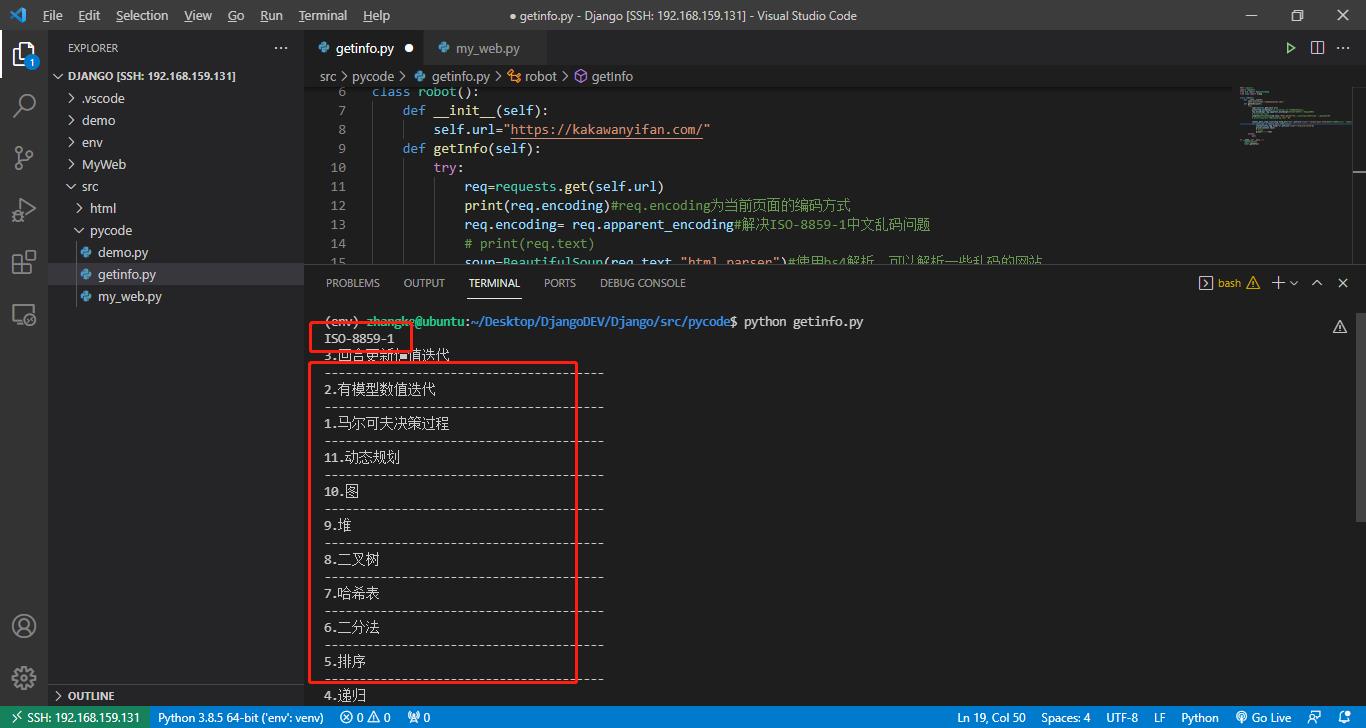This screenshot has height=728, width=1366.
Task: Open the Help menu
Action: [x=376, y=15]
